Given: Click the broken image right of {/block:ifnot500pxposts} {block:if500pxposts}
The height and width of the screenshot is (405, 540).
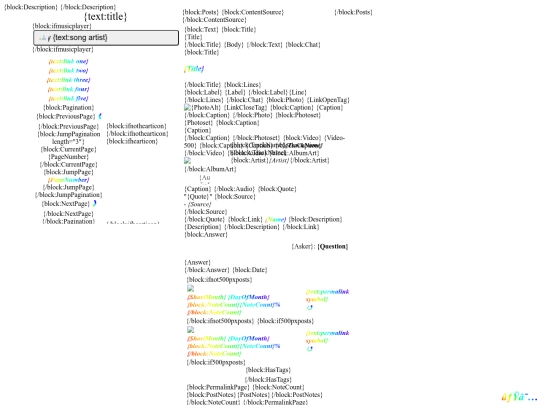Looking at the screenshot, I should click(x=190, y=330).
